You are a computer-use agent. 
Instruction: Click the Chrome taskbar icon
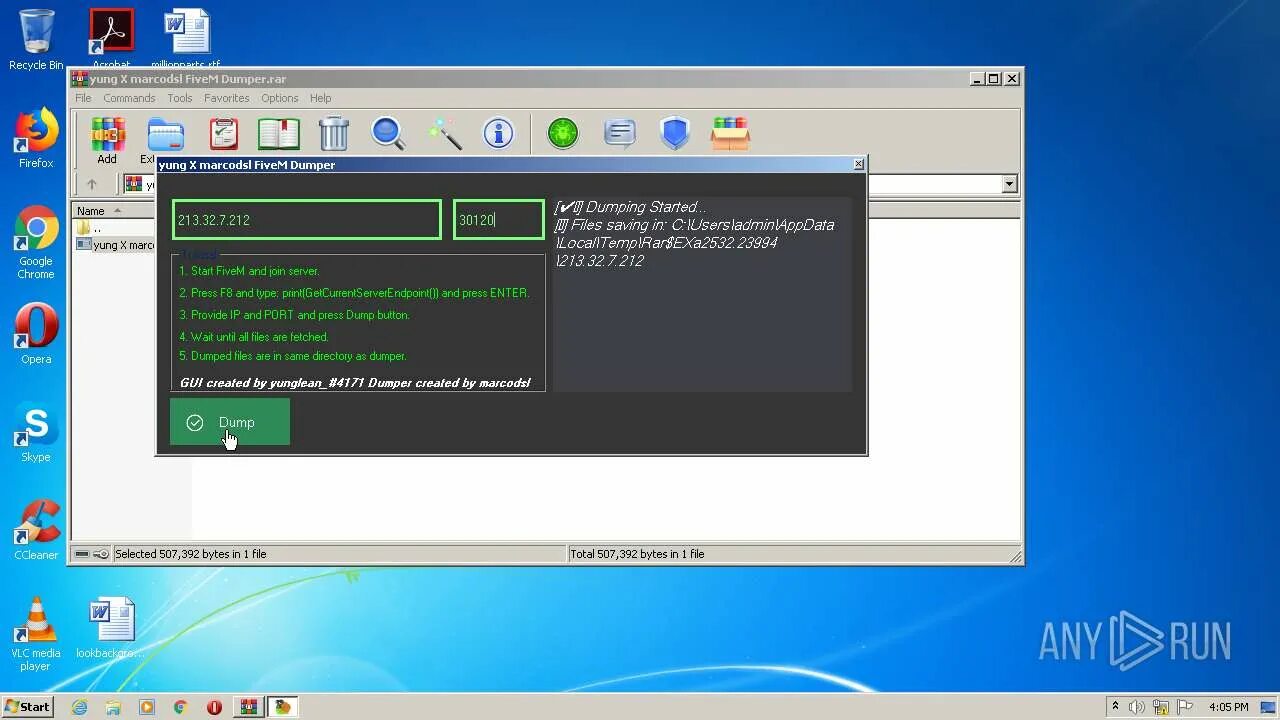click(x=181, y=707)
